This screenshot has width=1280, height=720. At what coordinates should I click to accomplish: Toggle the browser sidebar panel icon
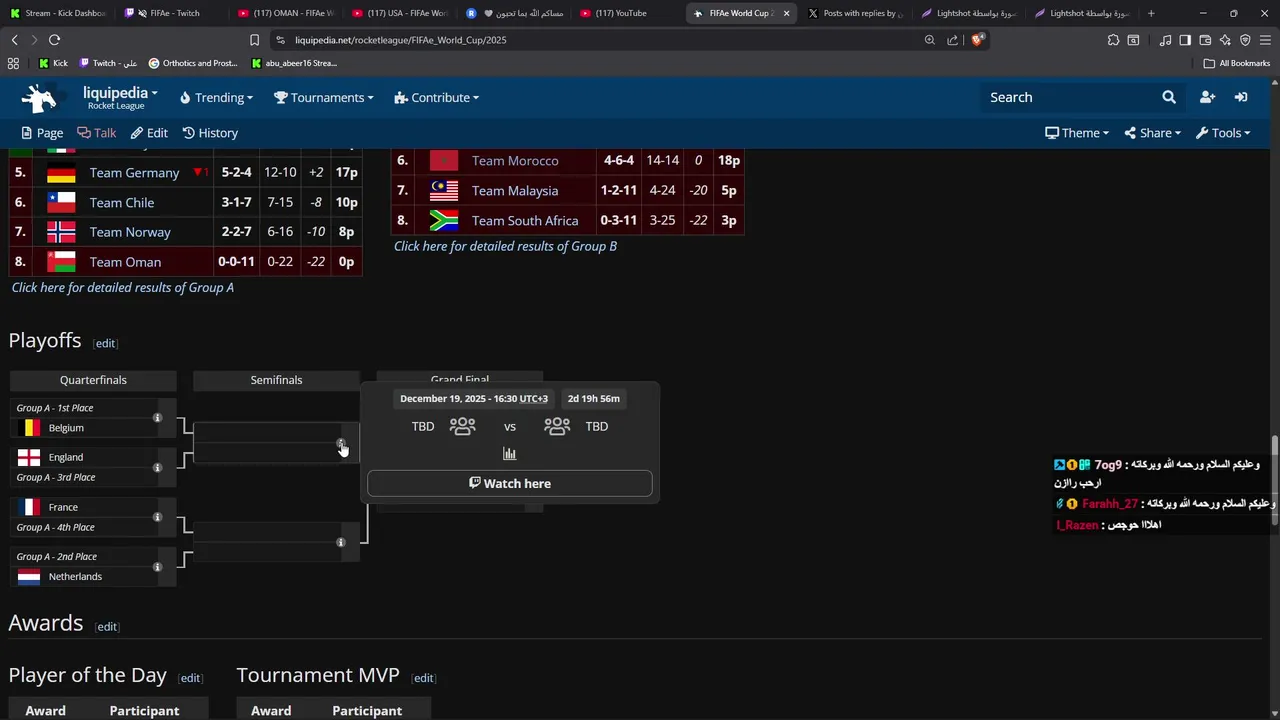[1185, 40]
